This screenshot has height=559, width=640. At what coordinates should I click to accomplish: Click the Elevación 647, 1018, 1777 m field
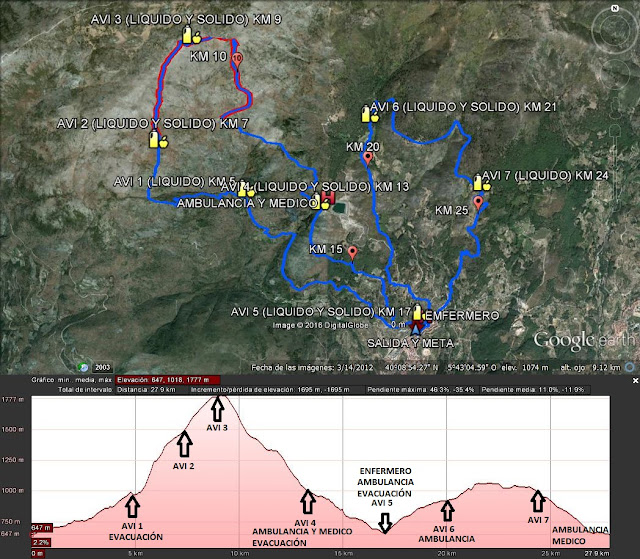pyautogui.click(x=168, y=380)
